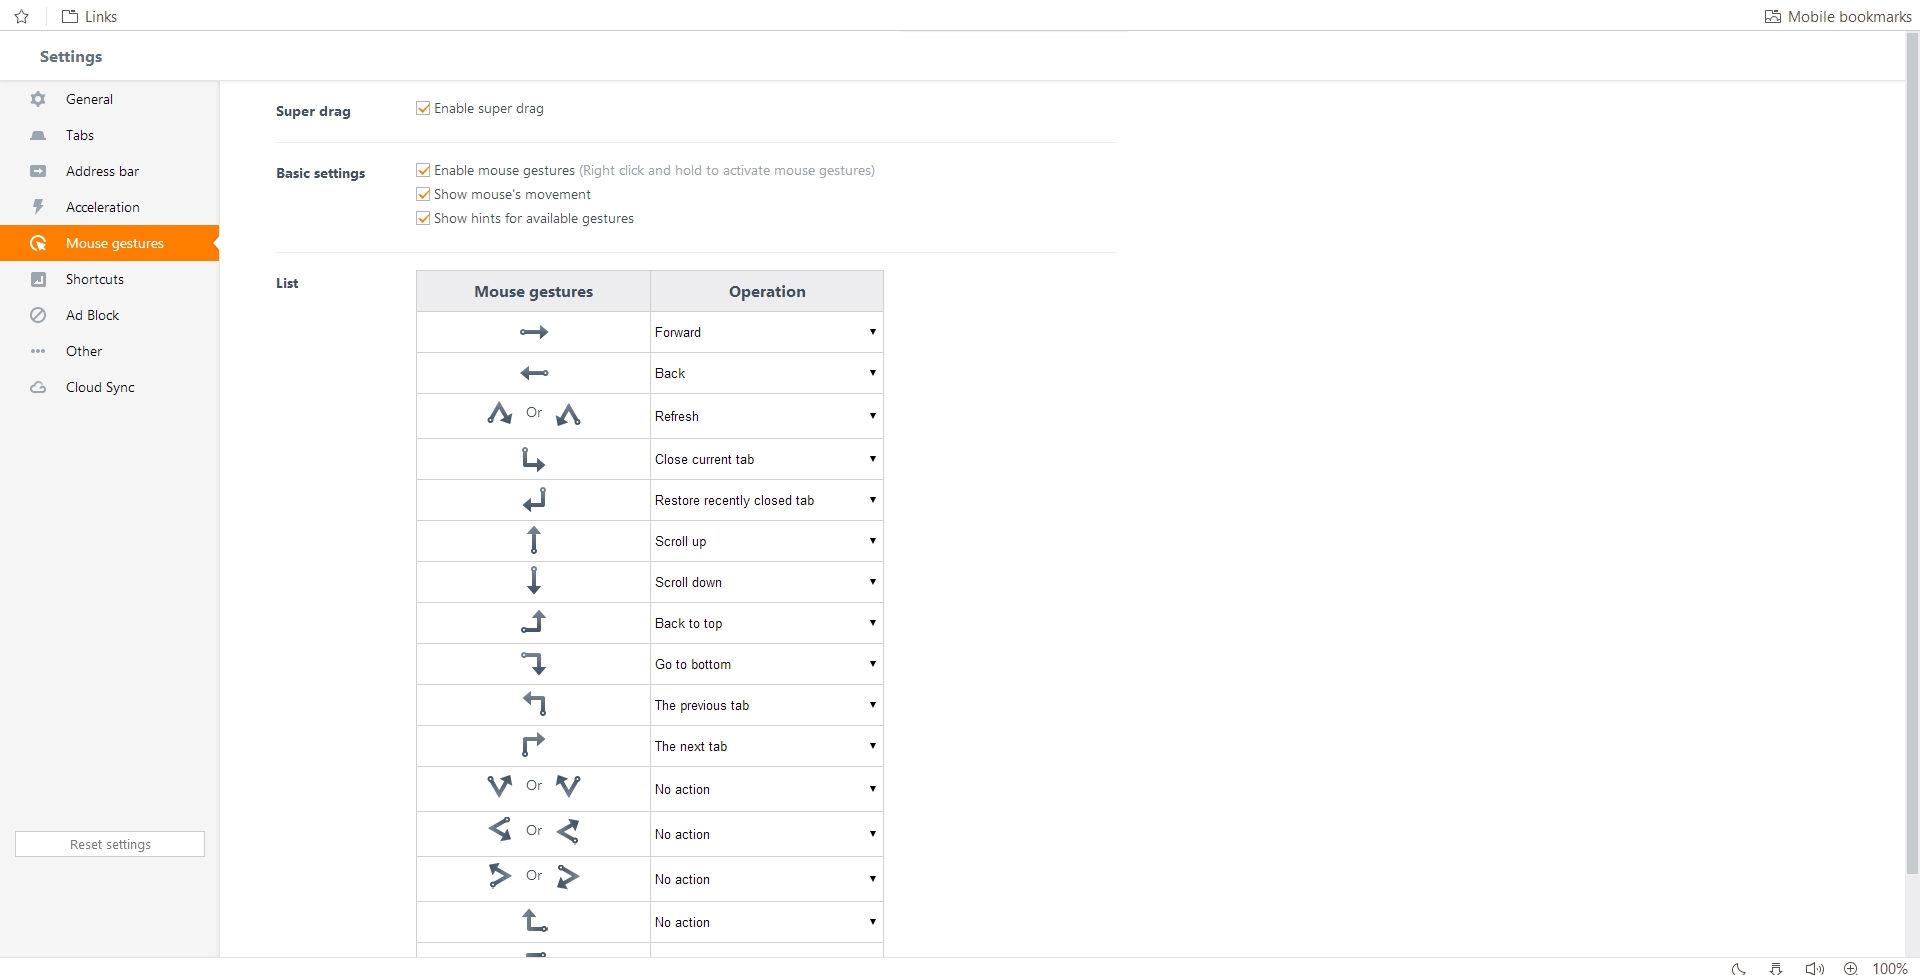Viewport: 1920px width, 975px height.
Task: Click the Address bar sidebar icon
Action: (x=38, y=171)
